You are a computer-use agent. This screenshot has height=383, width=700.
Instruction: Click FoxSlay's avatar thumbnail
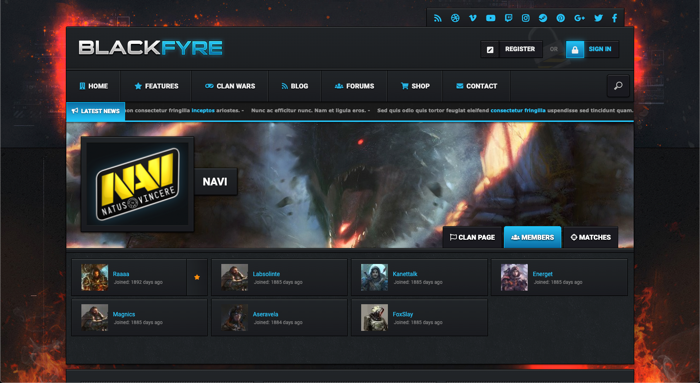coord(374,317)
